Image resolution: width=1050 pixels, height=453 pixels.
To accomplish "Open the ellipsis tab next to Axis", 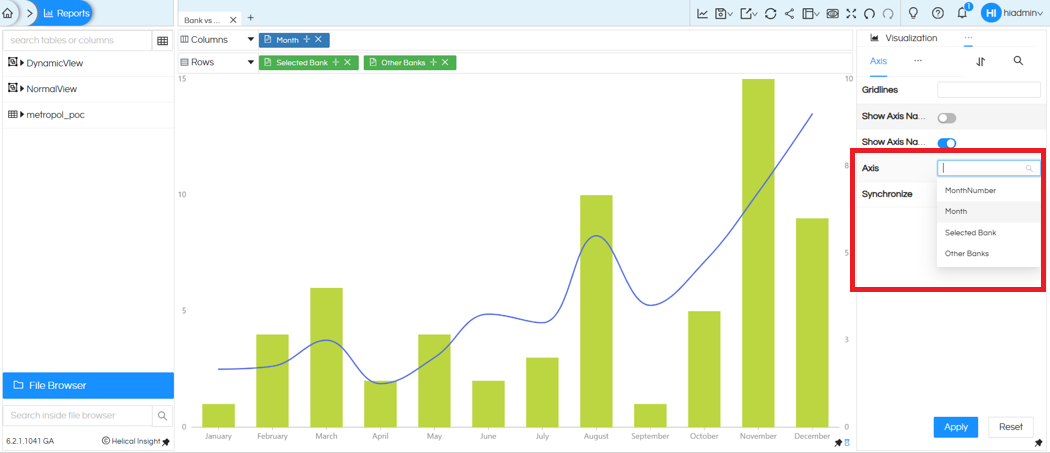I will pos(918,61).
